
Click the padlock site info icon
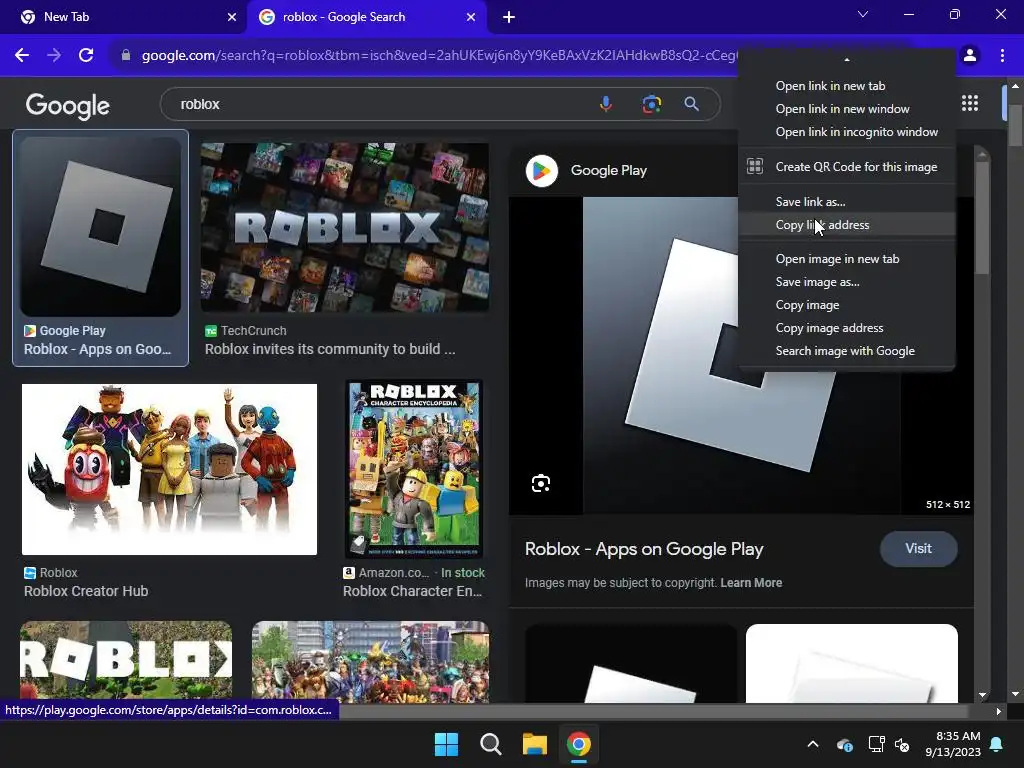pyautogui.click(x=126, y=56)
